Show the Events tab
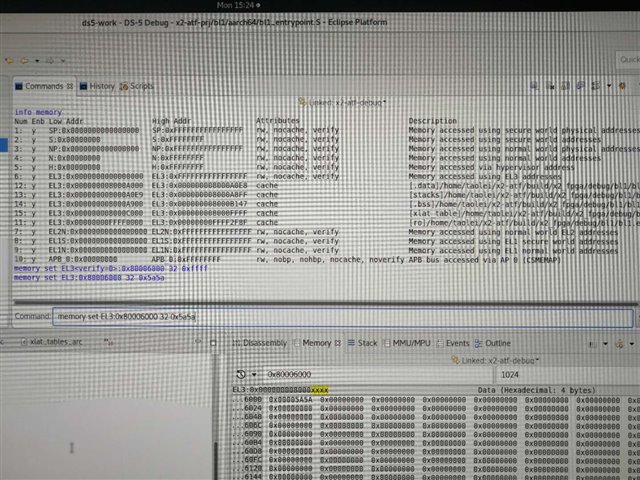The width and height of the screenshot is (640, 480). tap(453, 343)
